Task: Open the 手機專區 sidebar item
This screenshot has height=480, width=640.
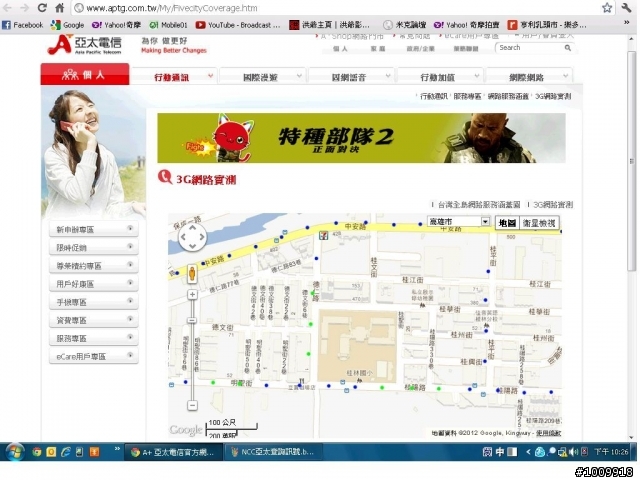Action: pos(93,302)
